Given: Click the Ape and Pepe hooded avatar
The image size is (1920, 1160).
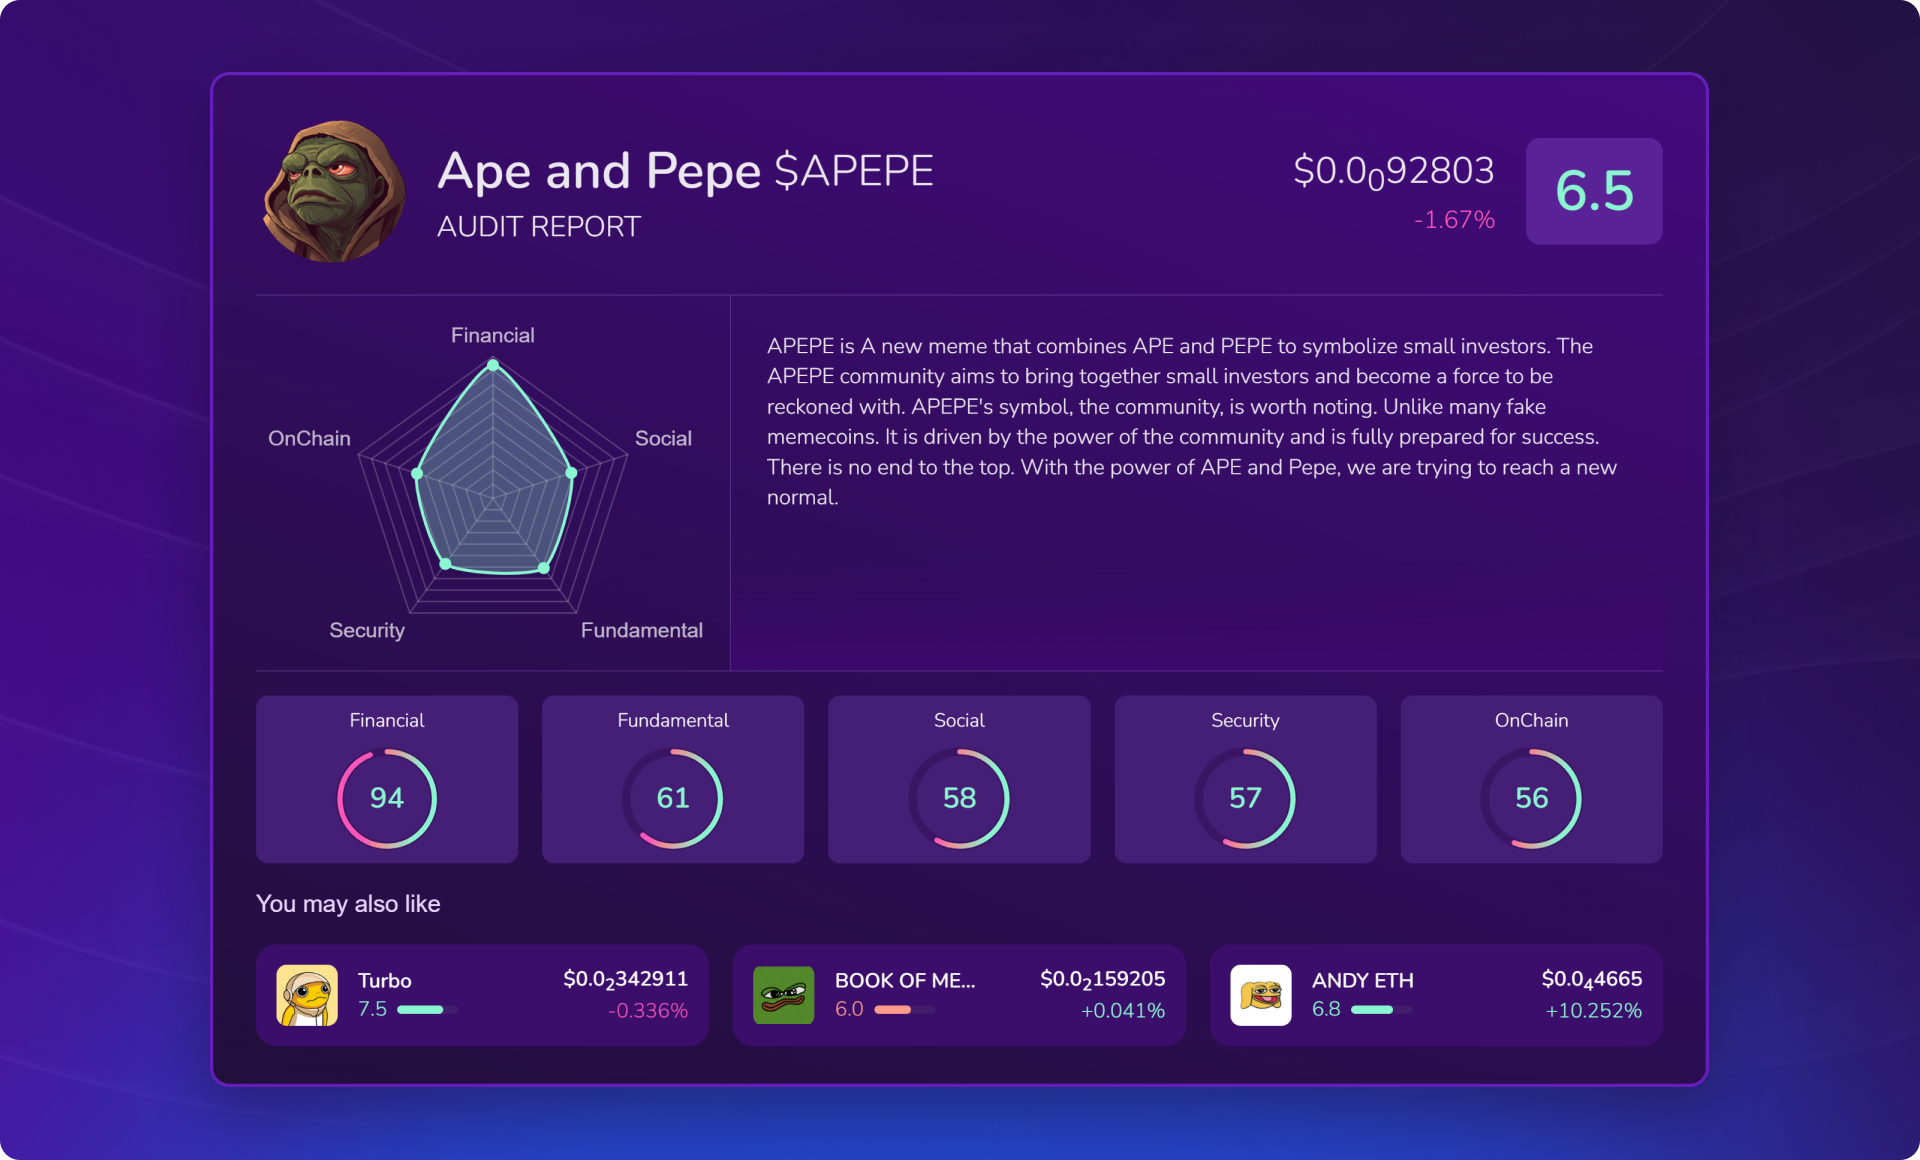Looking at the screenshot, I should tap(334, 192).
